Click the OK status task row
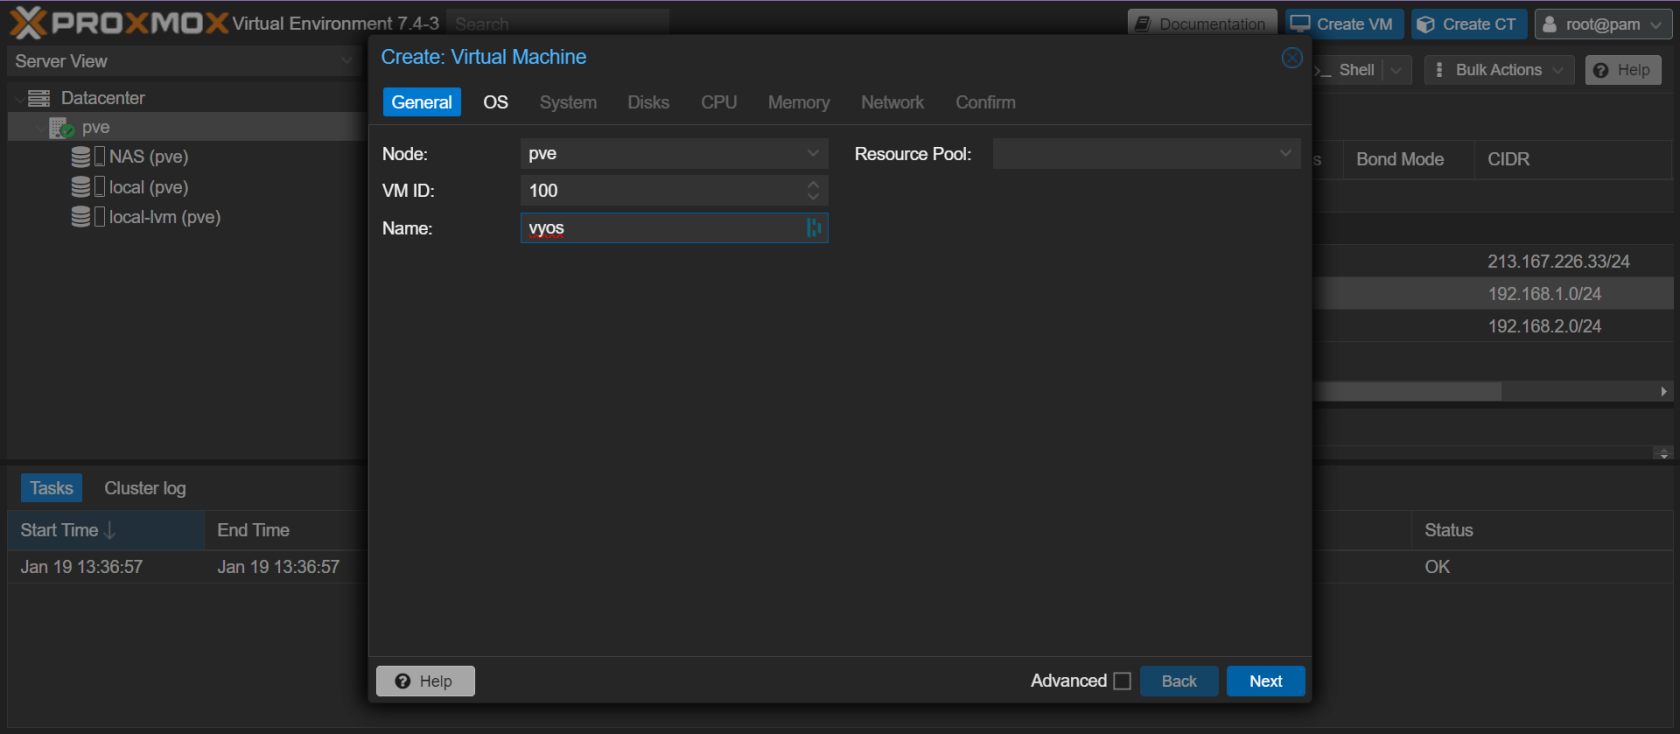 (1437, 567)
